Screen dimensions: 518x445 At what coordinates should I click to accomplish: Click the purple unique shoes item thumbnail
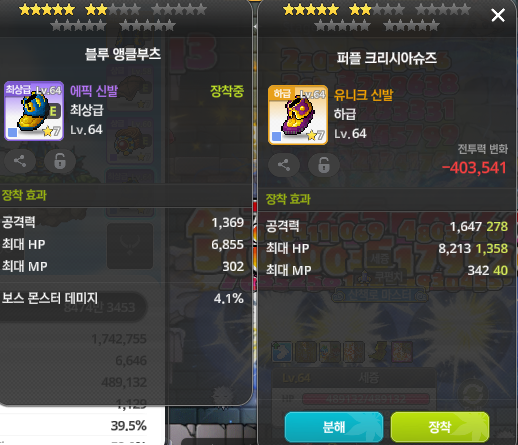click(298, 115)
